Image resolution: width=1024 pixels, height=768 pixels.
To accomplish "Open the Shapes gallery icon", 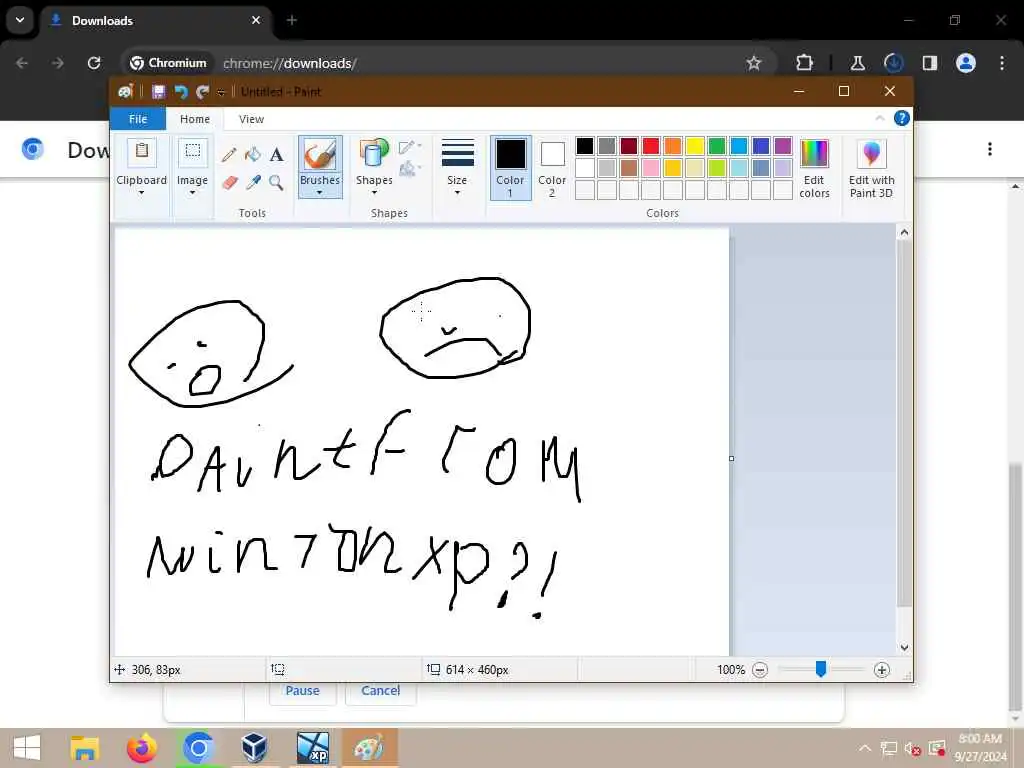I will (x=374, y=154).
